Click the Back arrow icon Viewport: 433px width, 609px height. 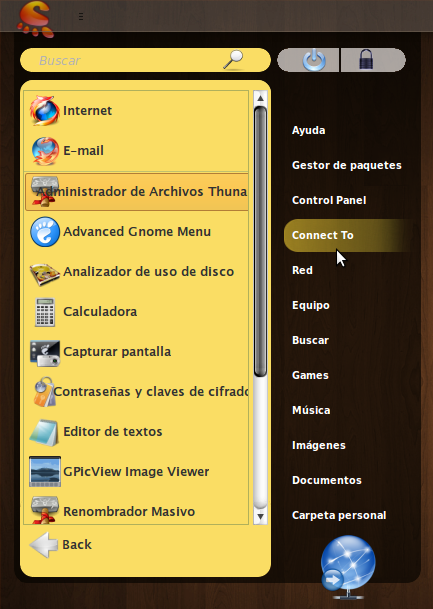(43, 545)
